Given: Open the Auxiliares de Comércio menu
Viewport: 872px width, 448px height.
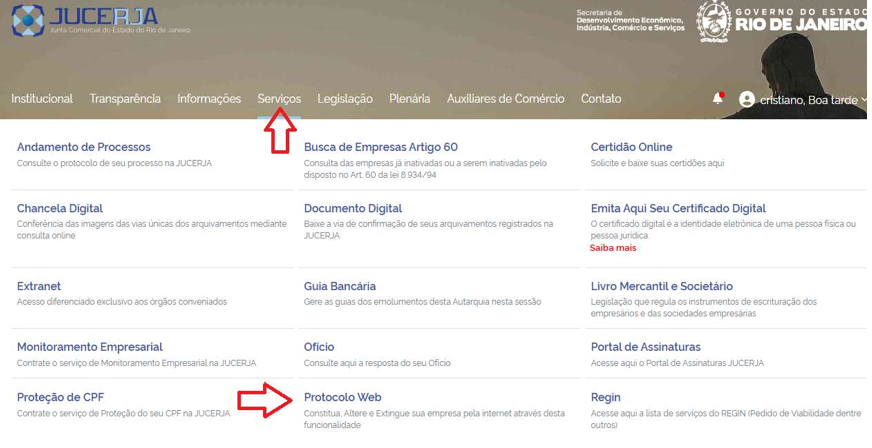Looking at the screenshot, I should pyautogui.click(x=506, y=99).
